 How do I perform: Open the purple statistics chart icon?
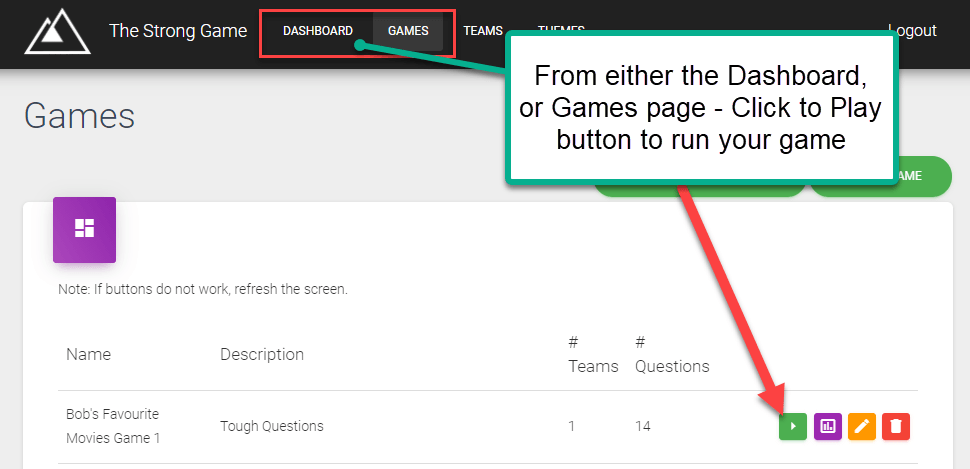827,426
